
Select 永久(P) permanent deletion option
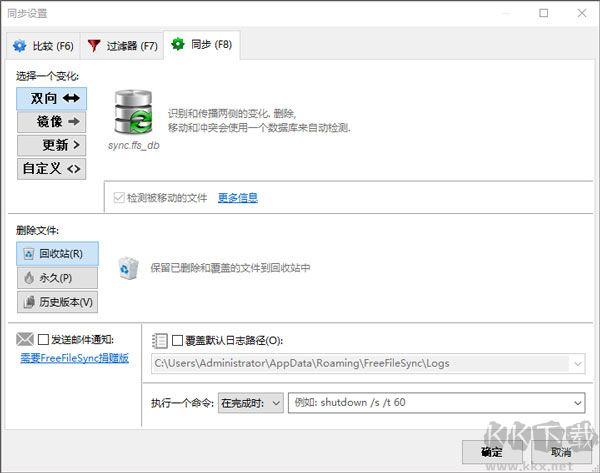tap(57, 278)
